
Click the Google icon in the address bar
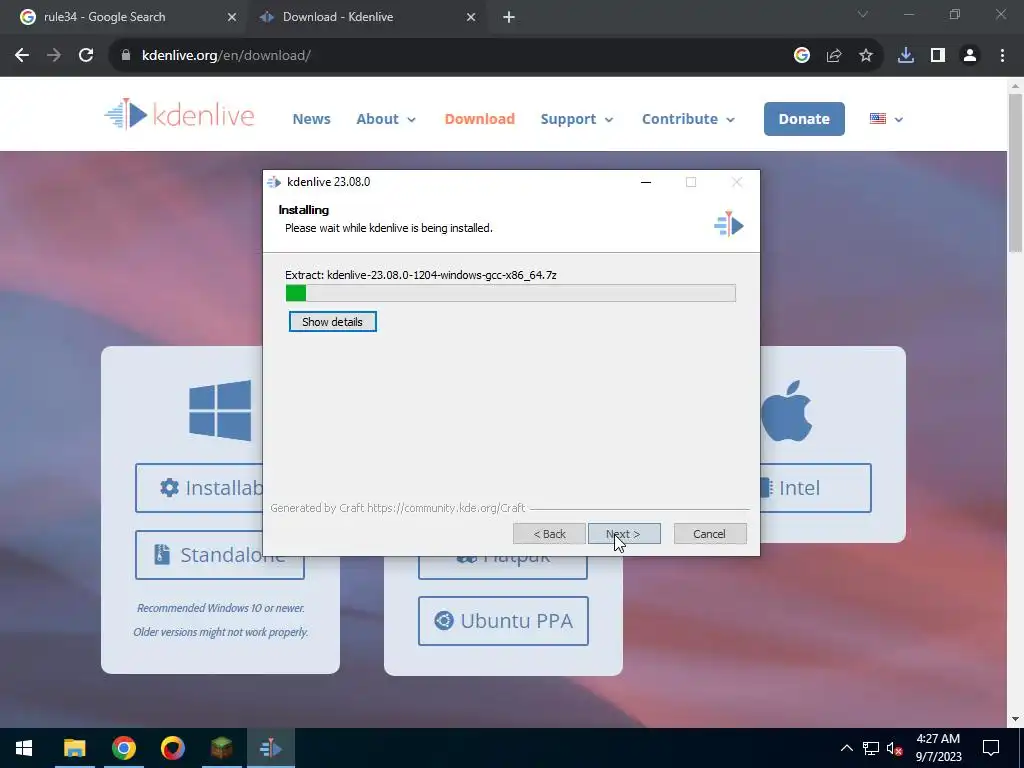802,56
